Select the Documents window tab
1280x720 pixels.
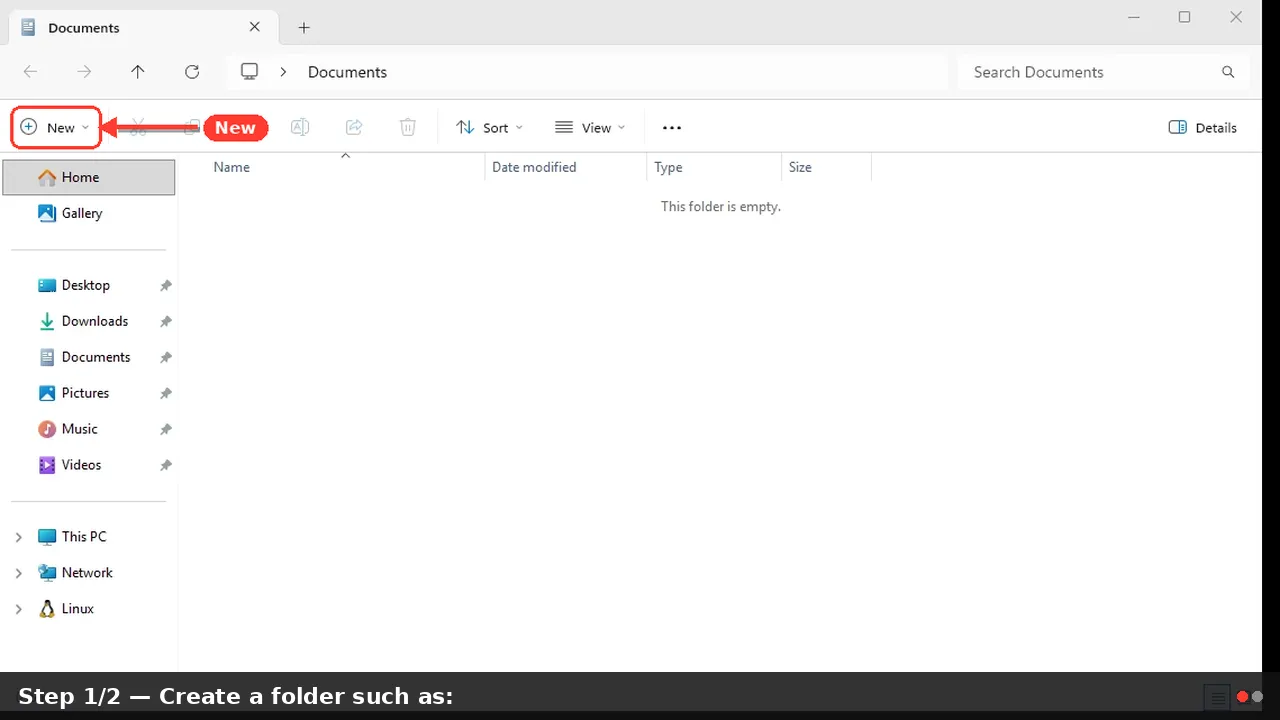(141, 28)
